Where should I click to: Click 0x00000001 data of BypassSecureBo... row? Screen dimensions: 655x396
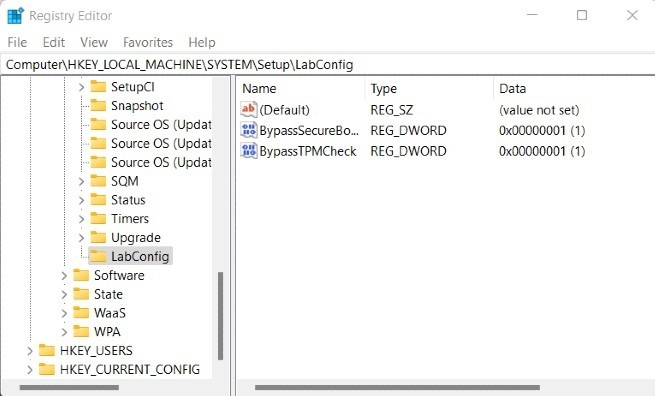[x=542, y=131]
